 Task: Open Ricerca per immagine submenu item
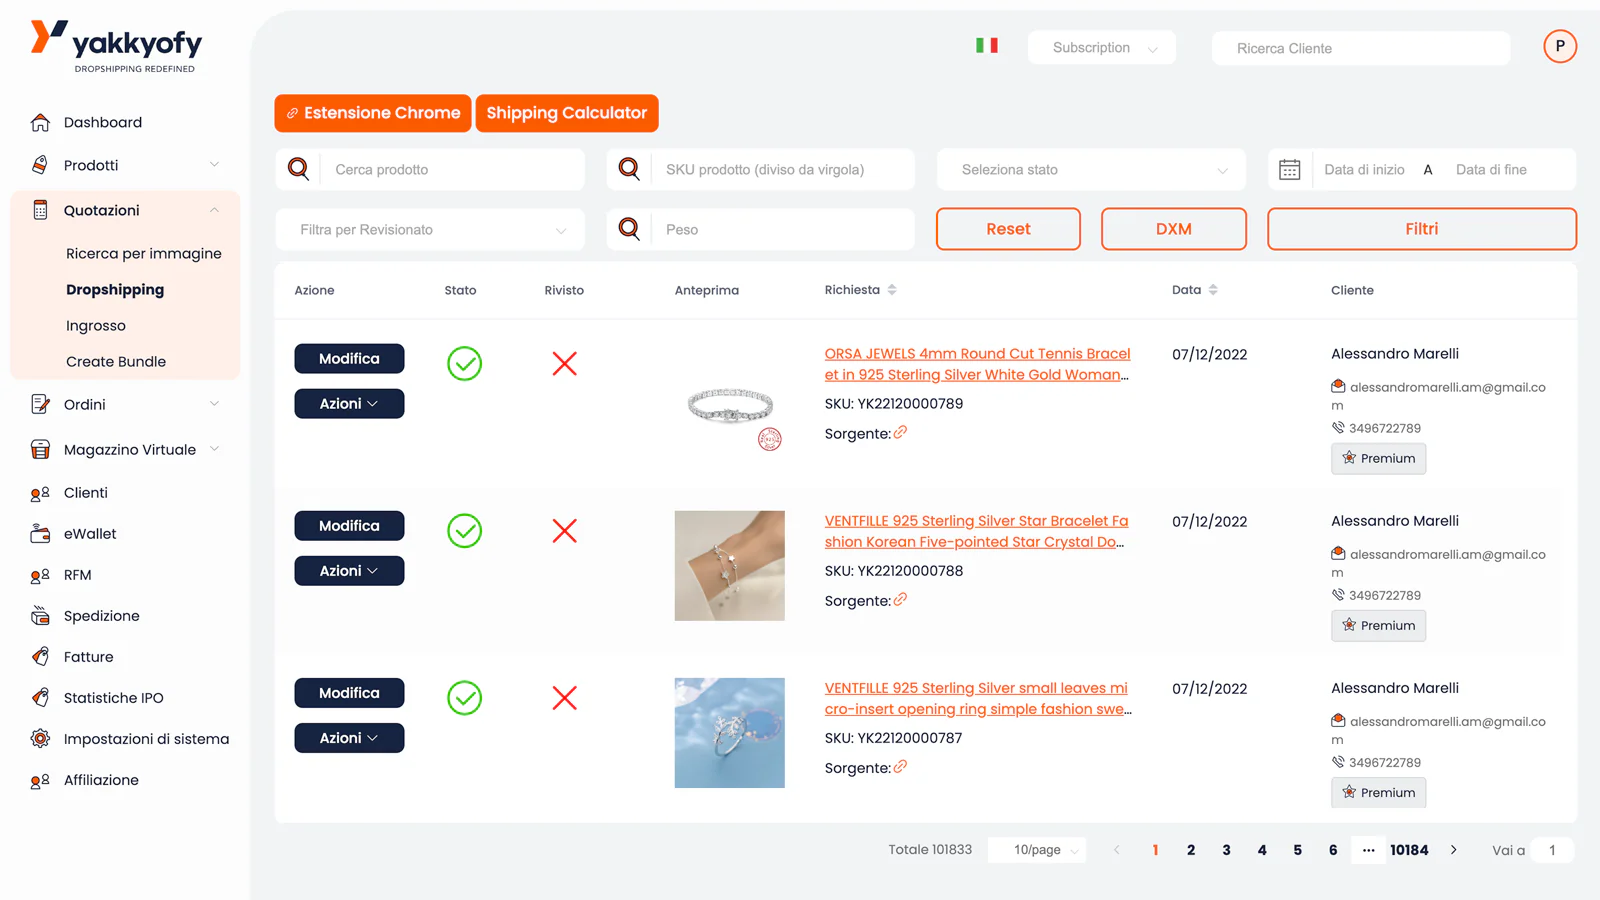pyautogui.click(x=144, y=253)
